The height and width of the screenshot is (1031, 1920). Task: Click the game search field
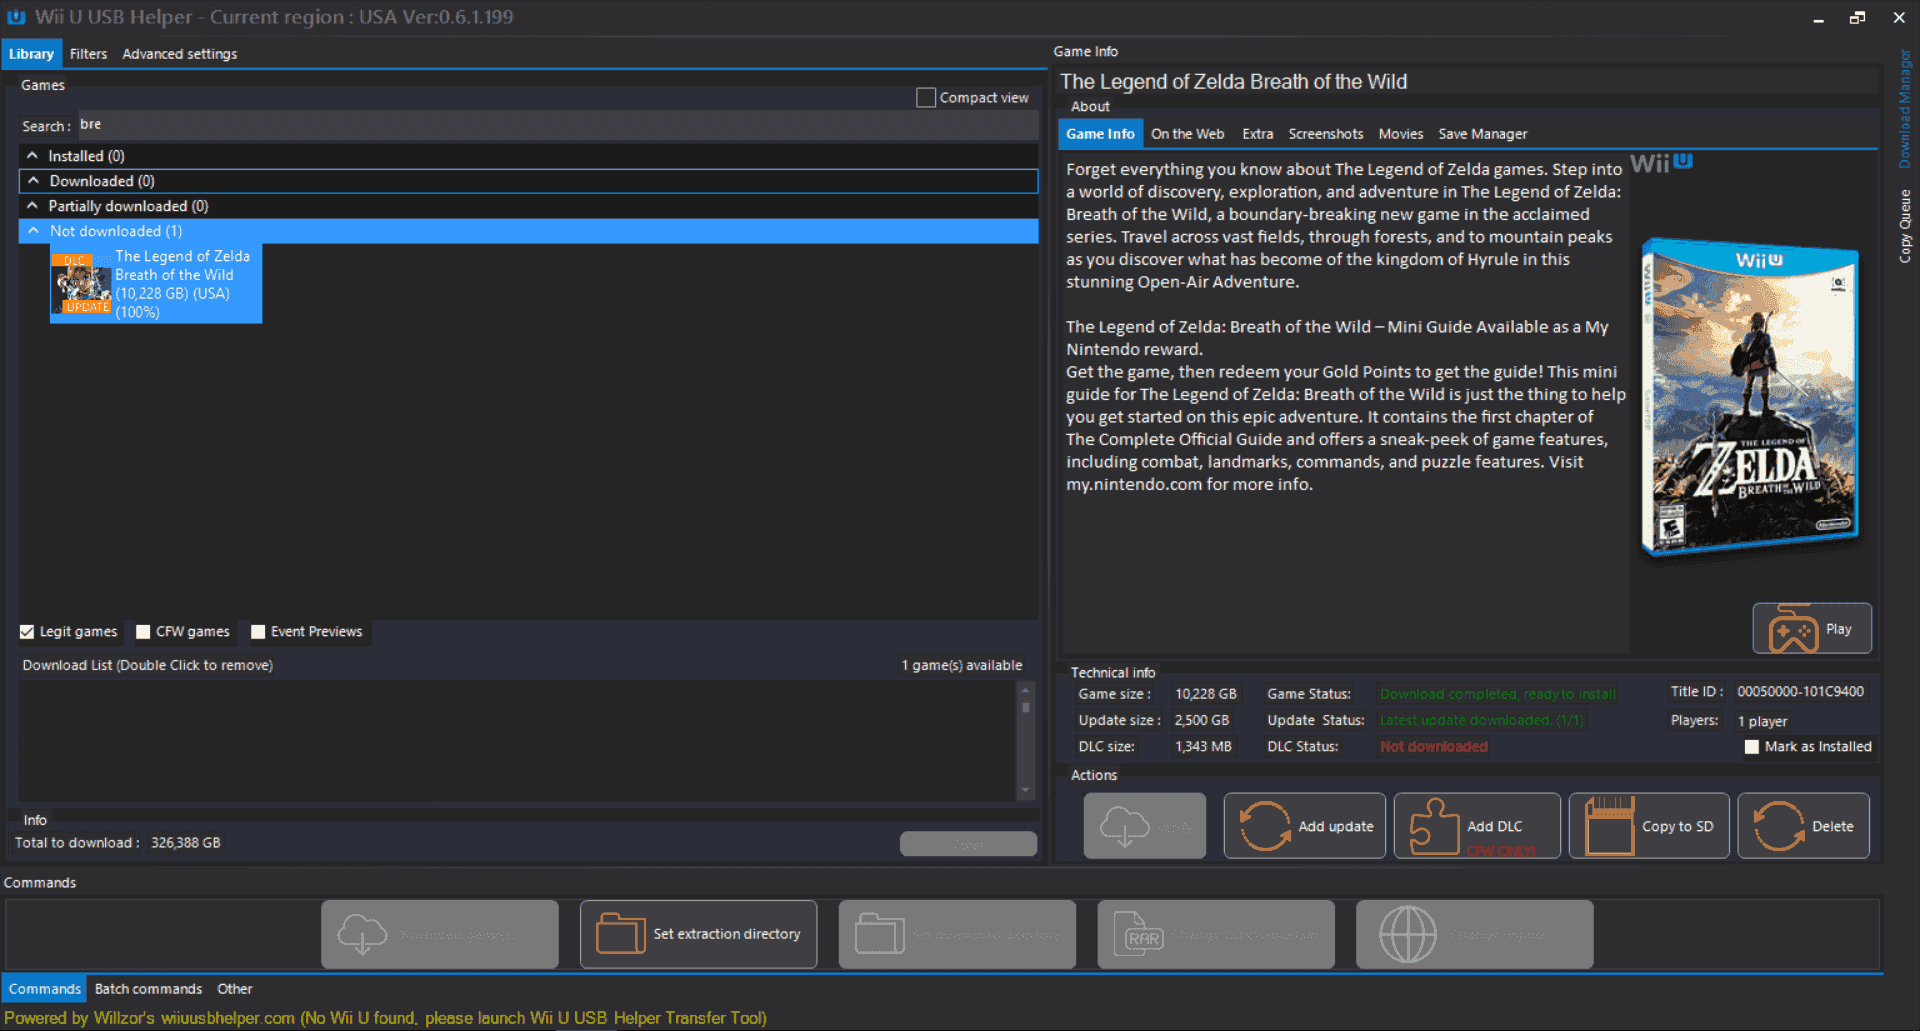557,125
